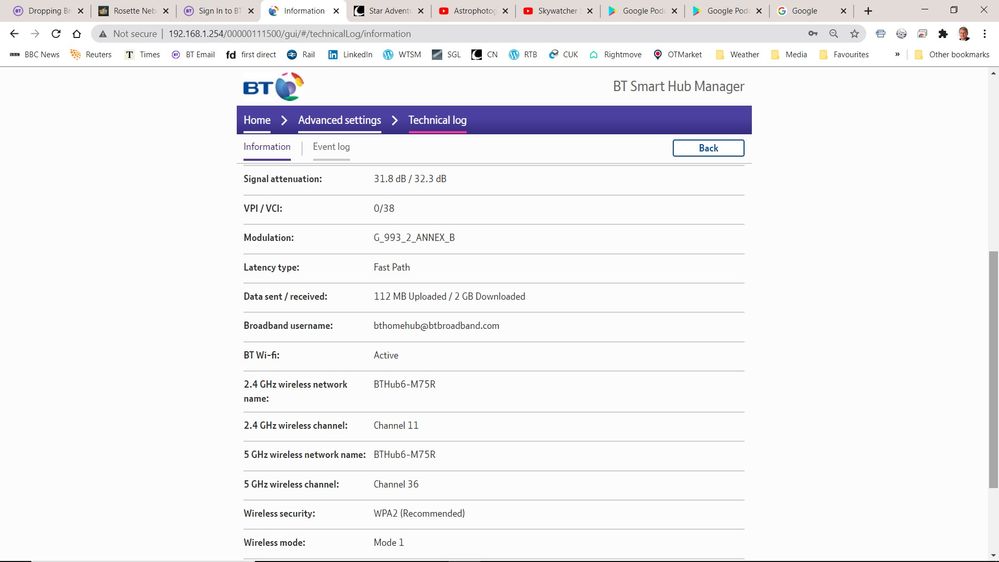Switch to the Star Adventurer browser tab
The width and height of the screenshot is (999, 562).
(387, 11)
